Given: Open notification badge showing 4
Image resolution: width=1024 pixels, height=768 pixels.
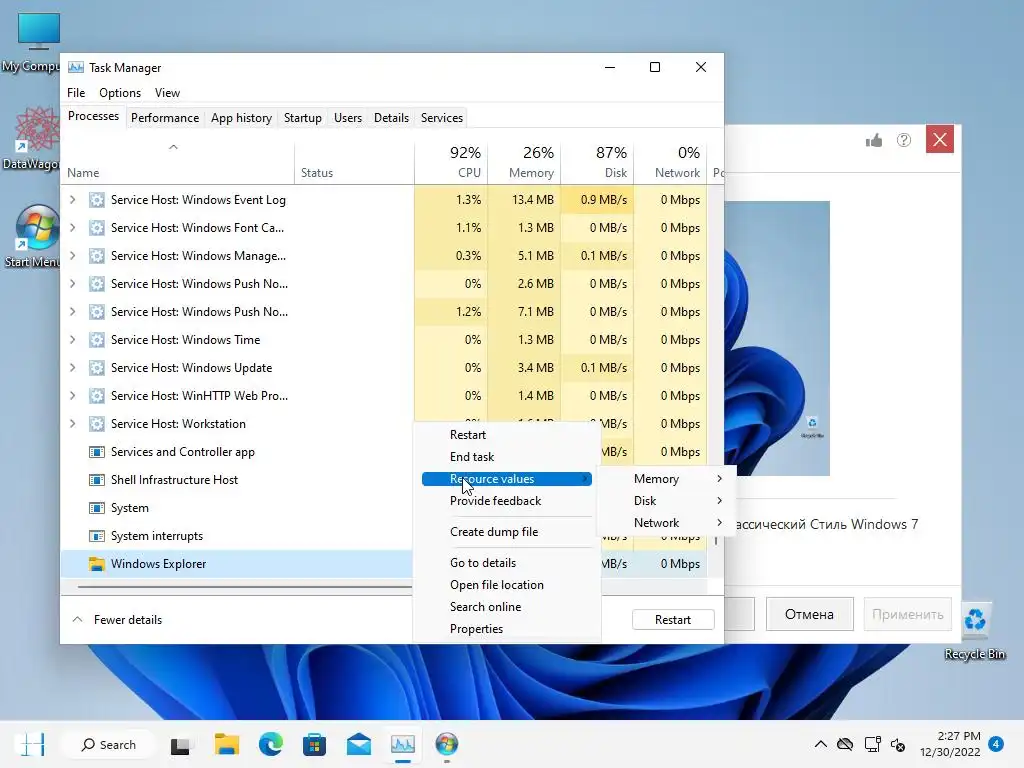Looking at the screenshot, I should click(996, 744).
